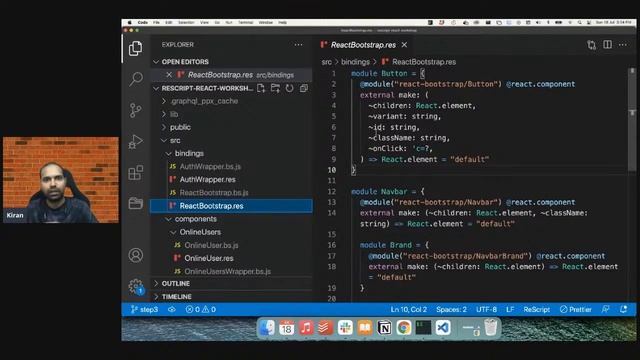Click src in the breadcrumb path
640x360 pixels.
click(327, 62)
